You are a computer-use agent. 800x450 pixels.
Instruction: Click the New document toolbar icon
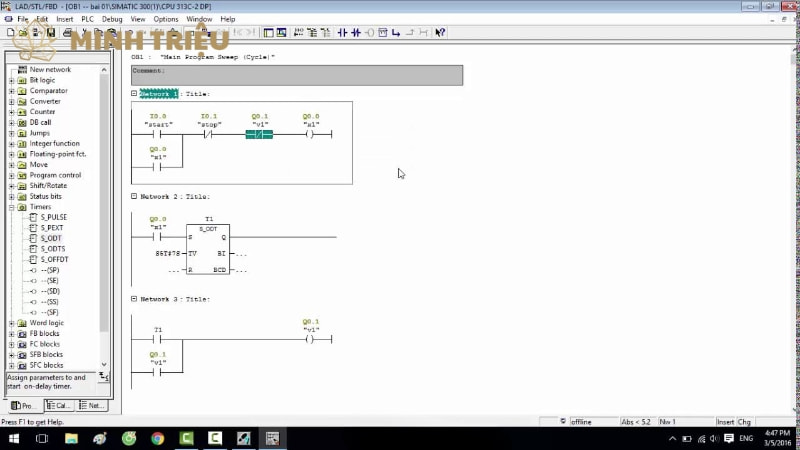[x=9, y=33]
